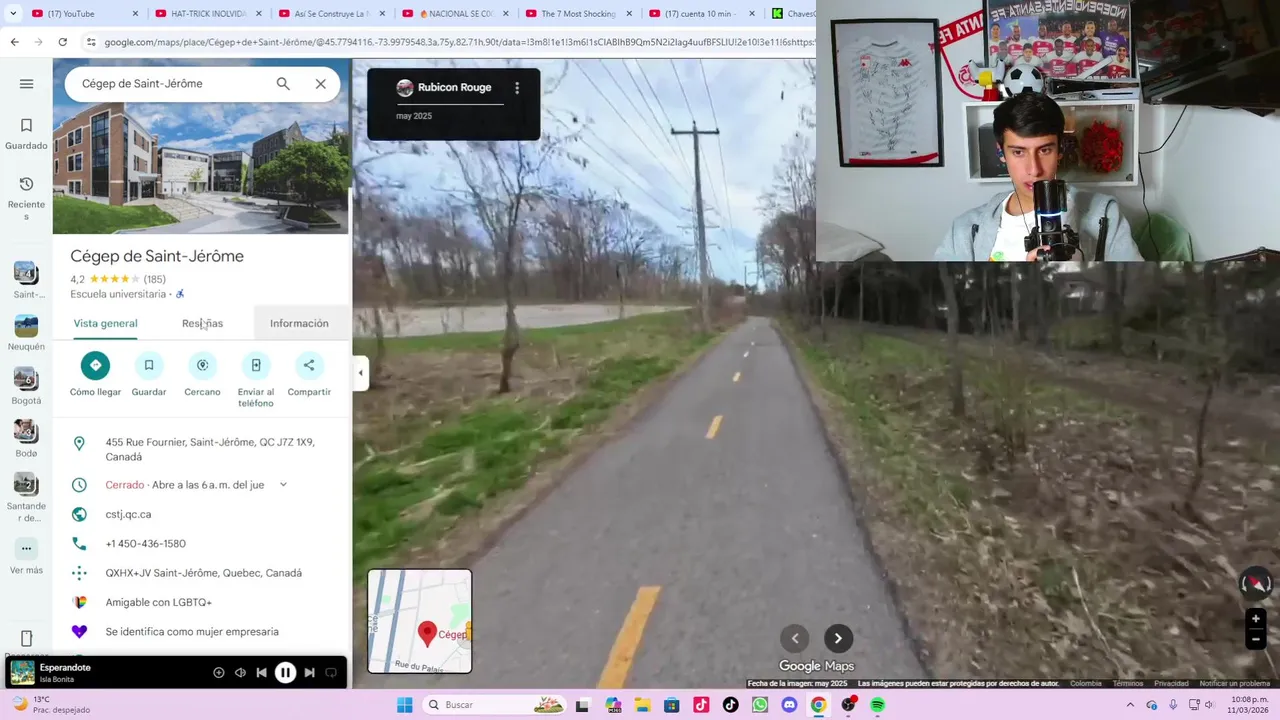1280x720 pixels.
Task: Expand opening hours dropdown chevron
Action: click(283, 485)
